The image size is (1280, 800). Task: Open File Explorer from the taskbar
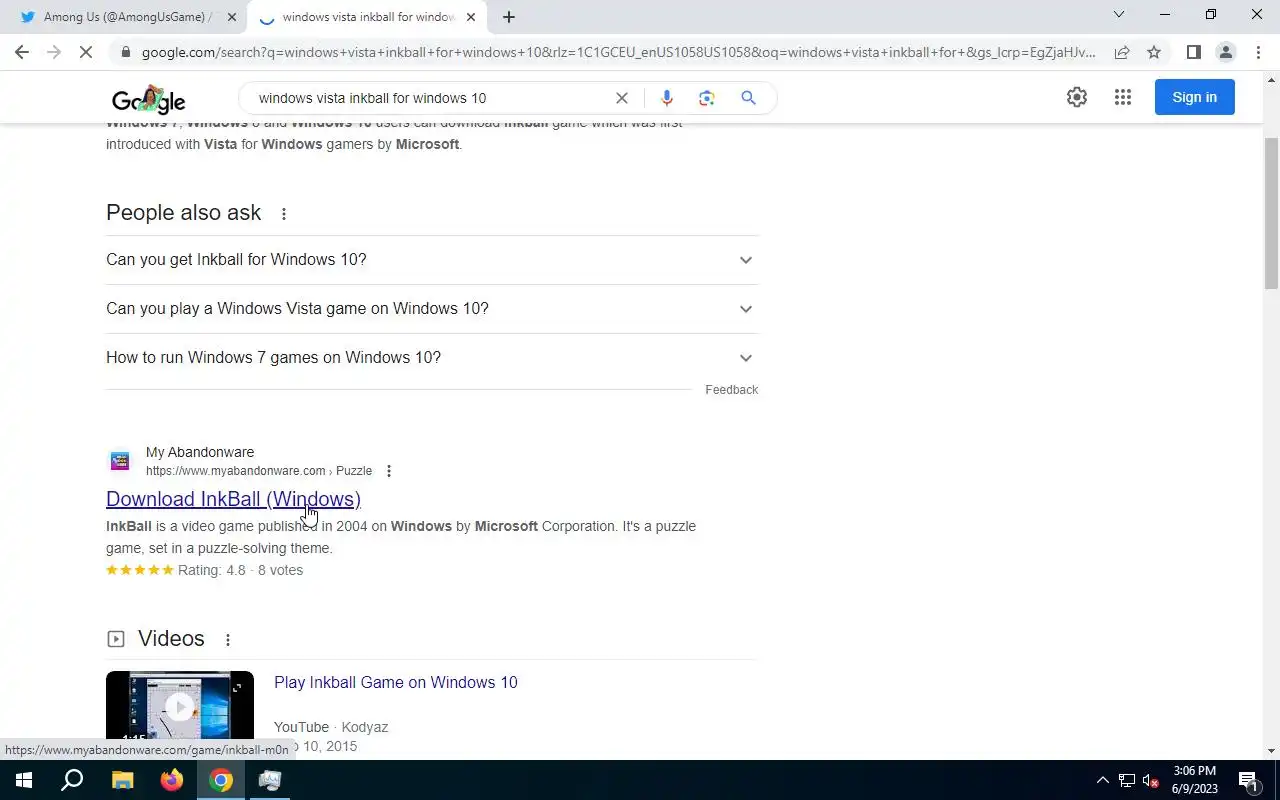tap(122, 780)
